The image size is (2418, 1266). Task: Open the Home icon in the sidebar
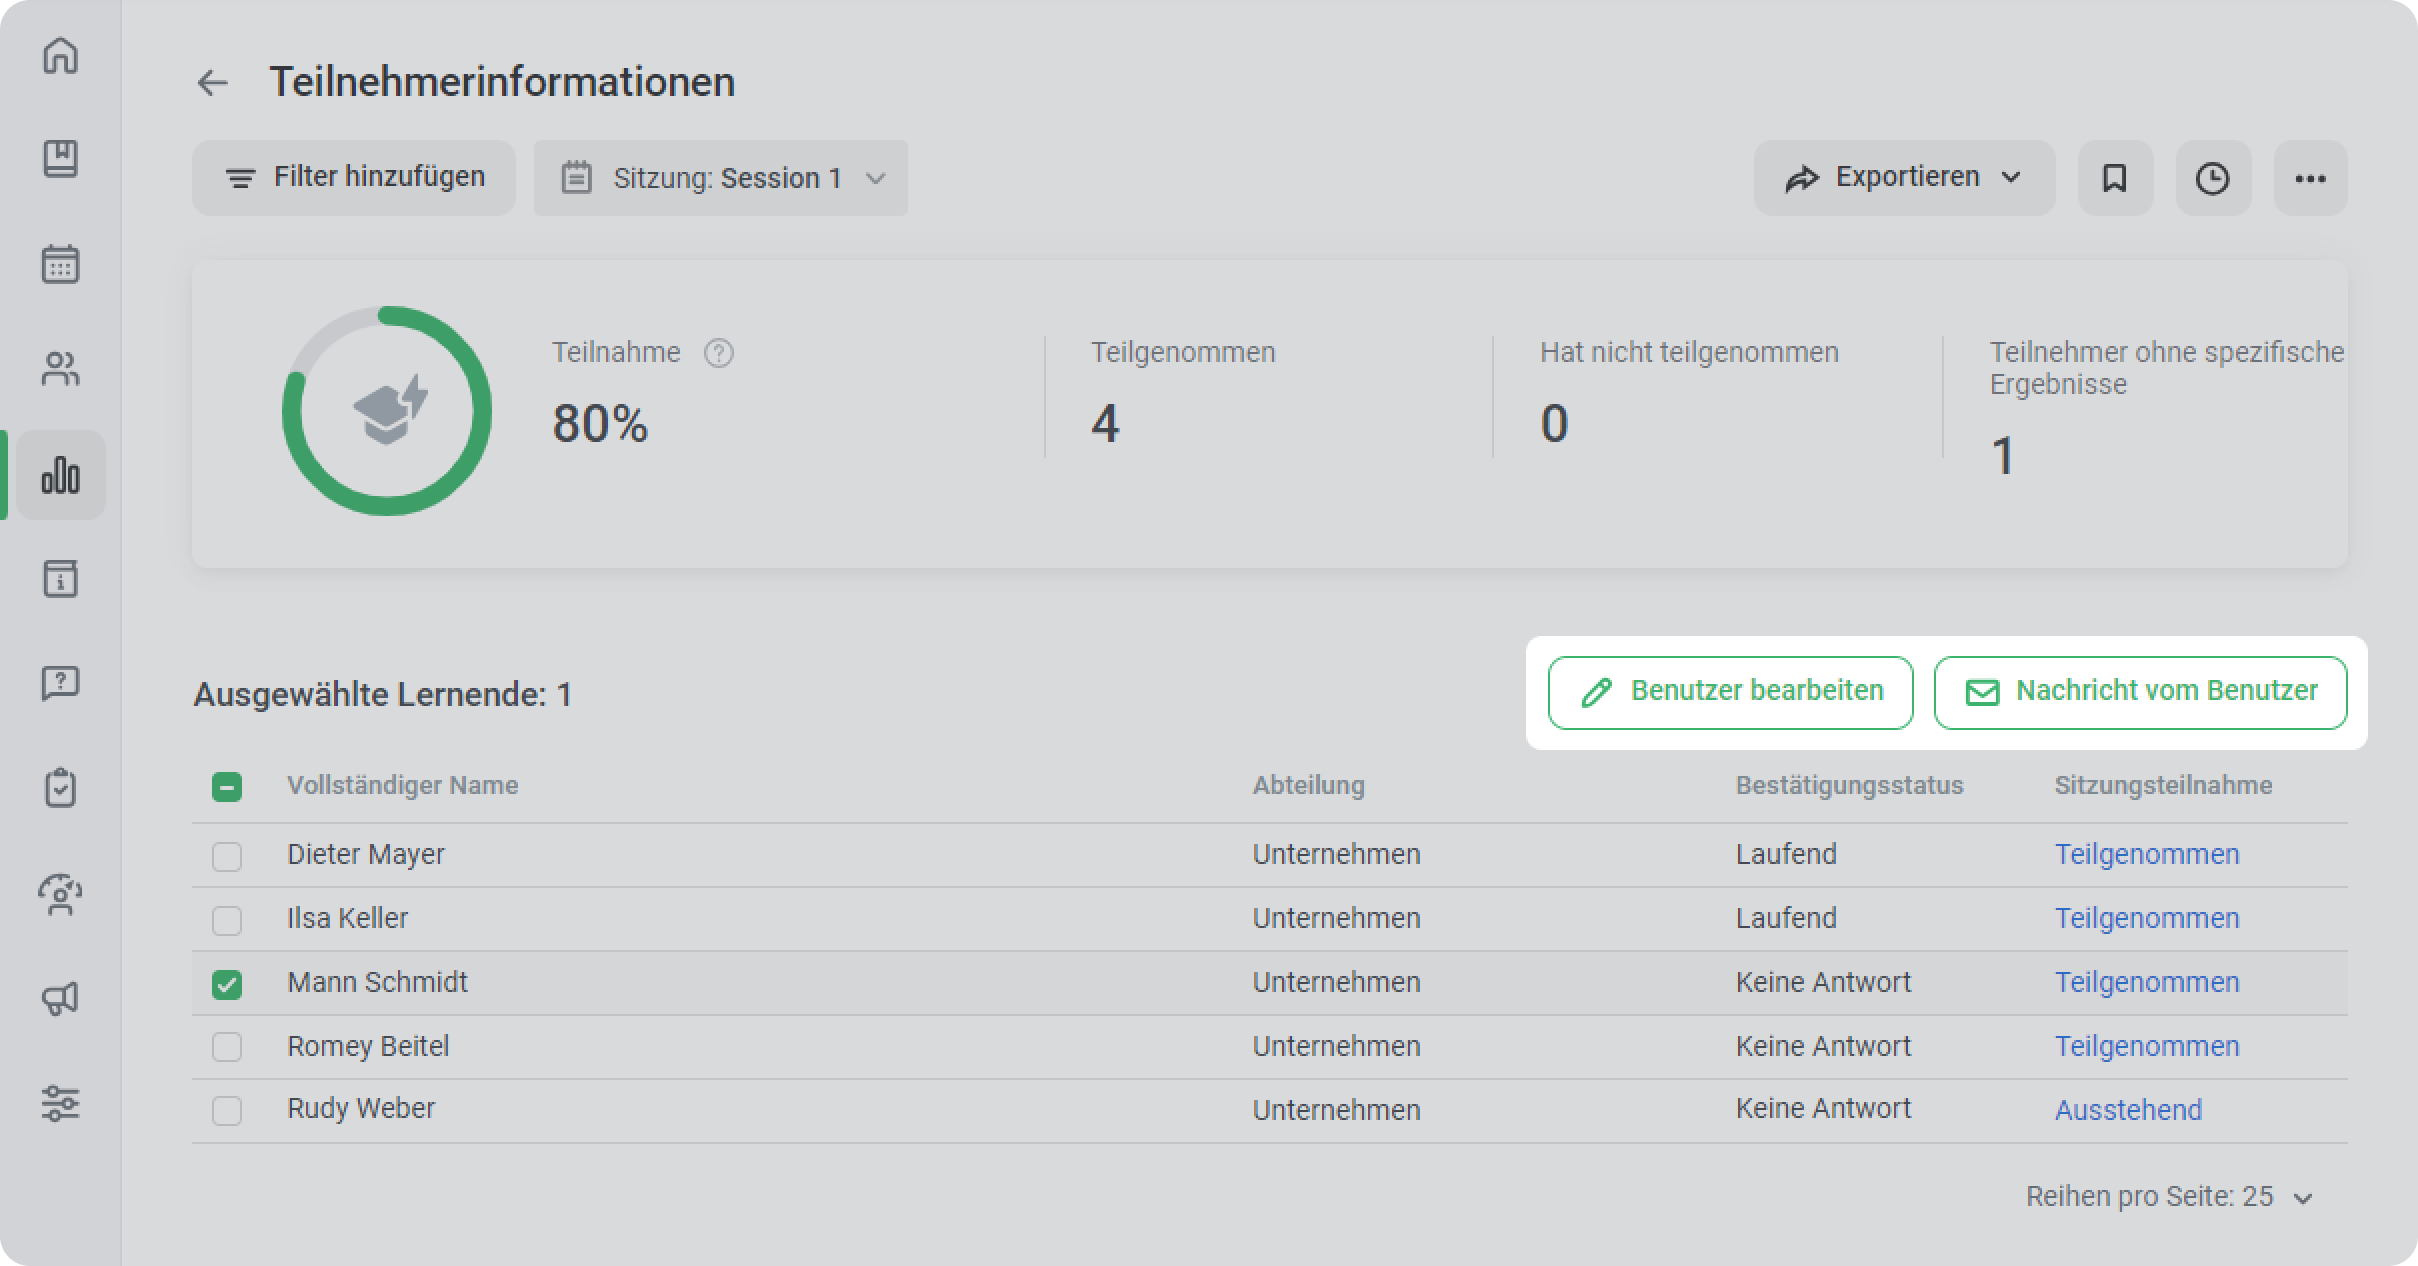[x=60, y=55]
